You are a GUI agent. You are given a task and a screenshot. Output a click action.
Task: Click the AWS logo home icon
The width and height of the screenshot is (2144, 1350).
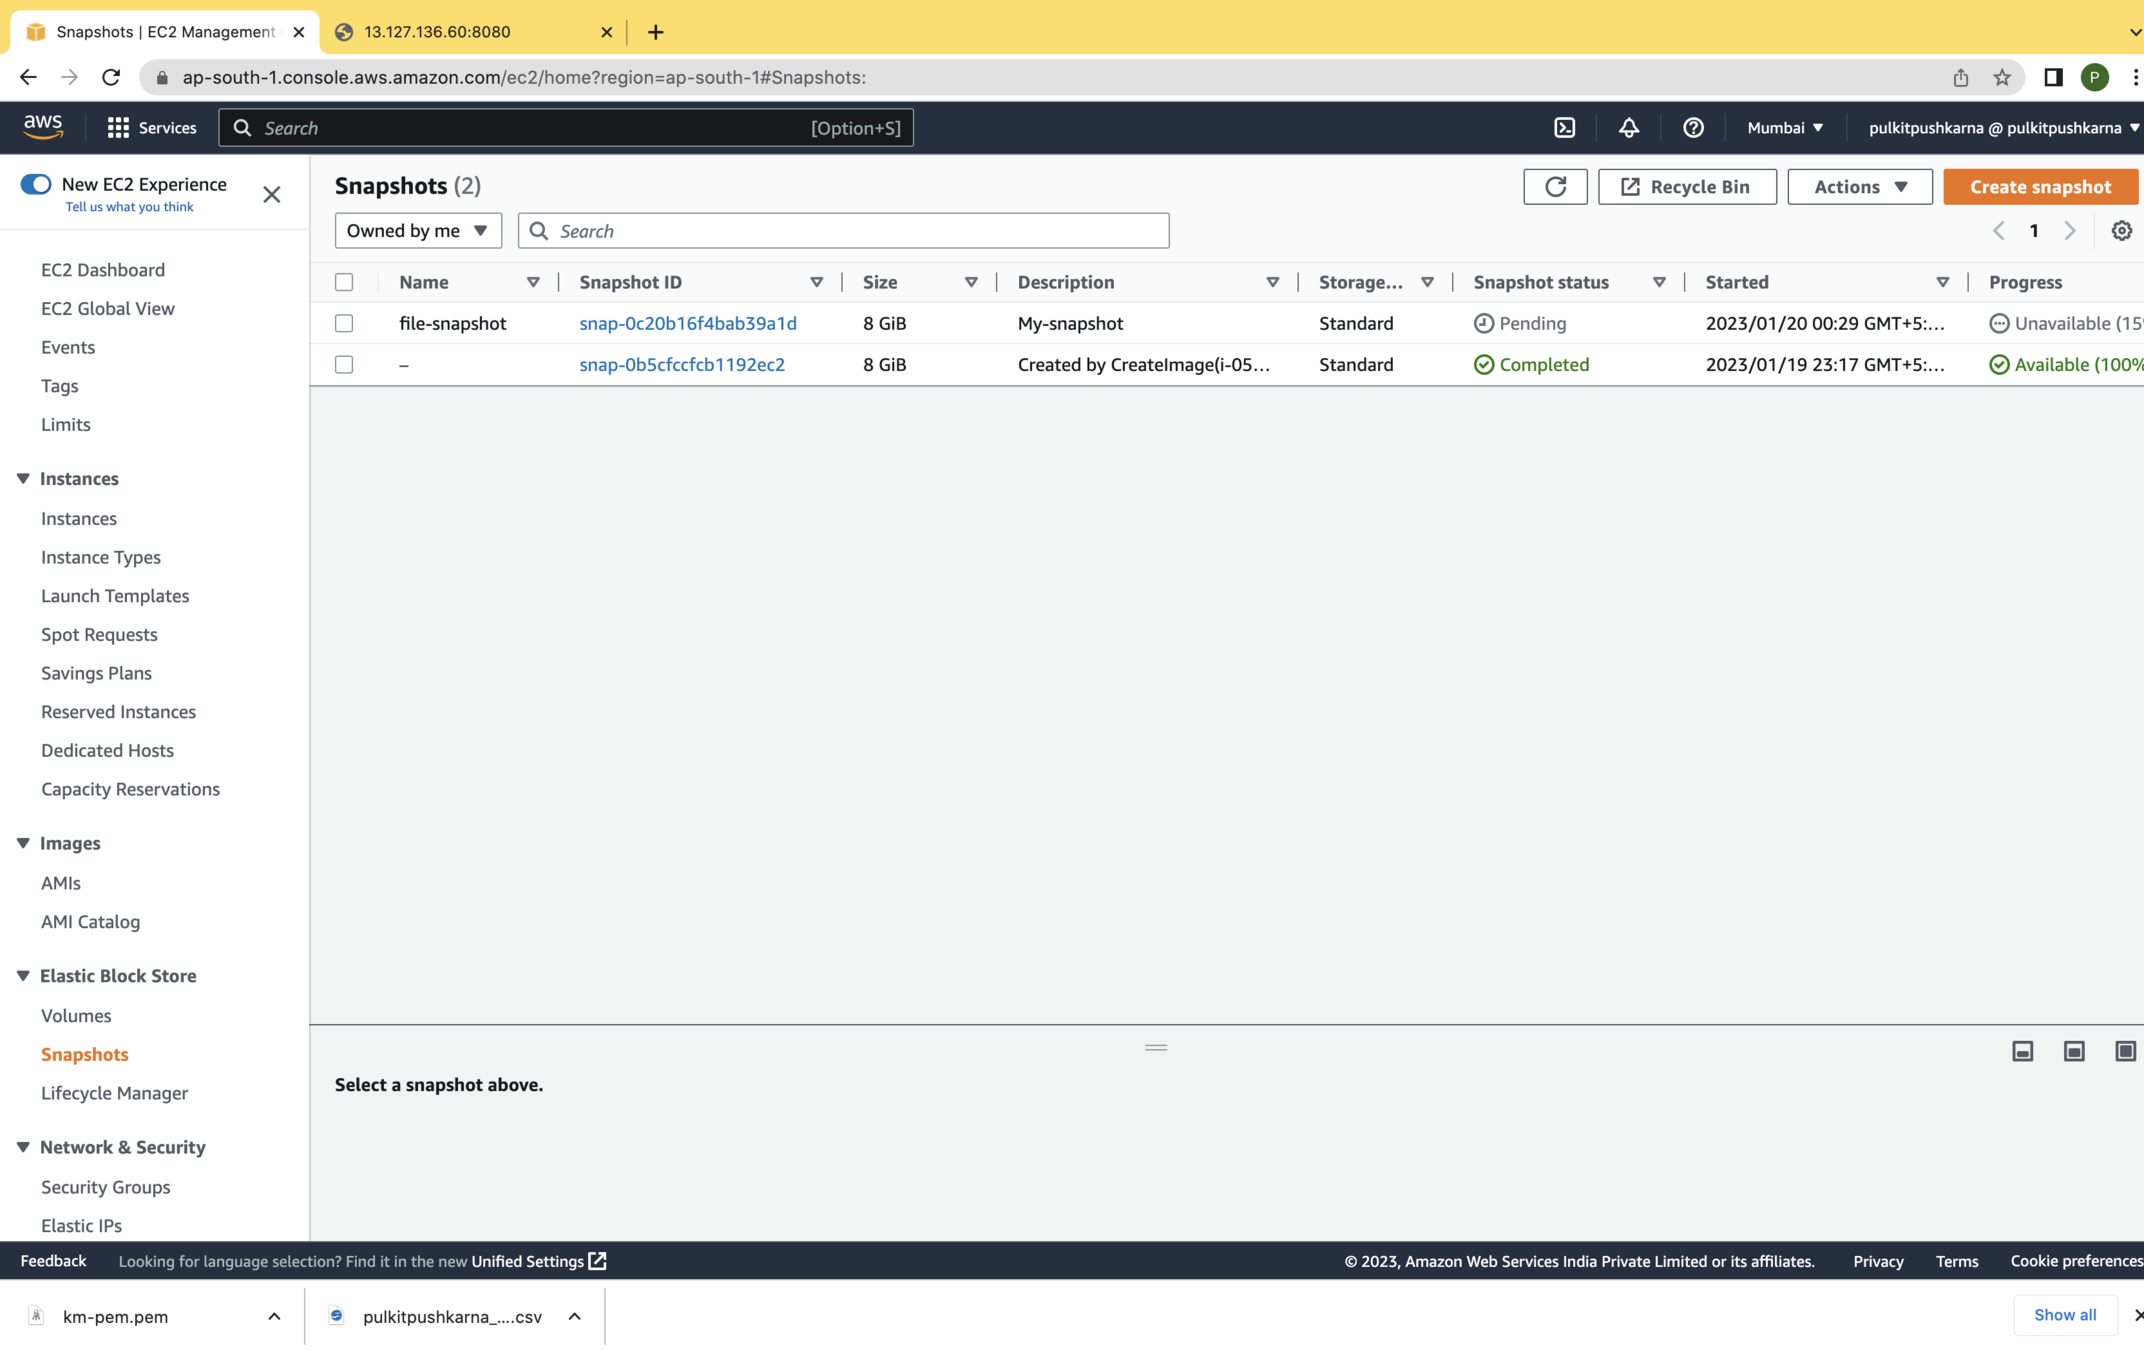tap(43, 127)
